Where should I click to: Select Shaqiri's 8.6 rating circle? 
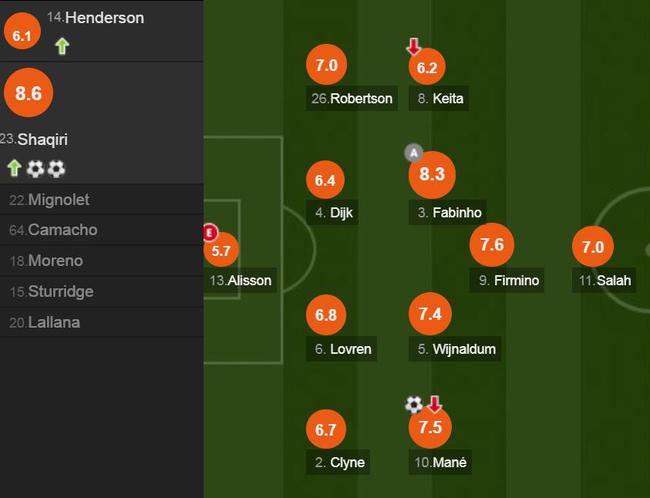pos(29,92)
